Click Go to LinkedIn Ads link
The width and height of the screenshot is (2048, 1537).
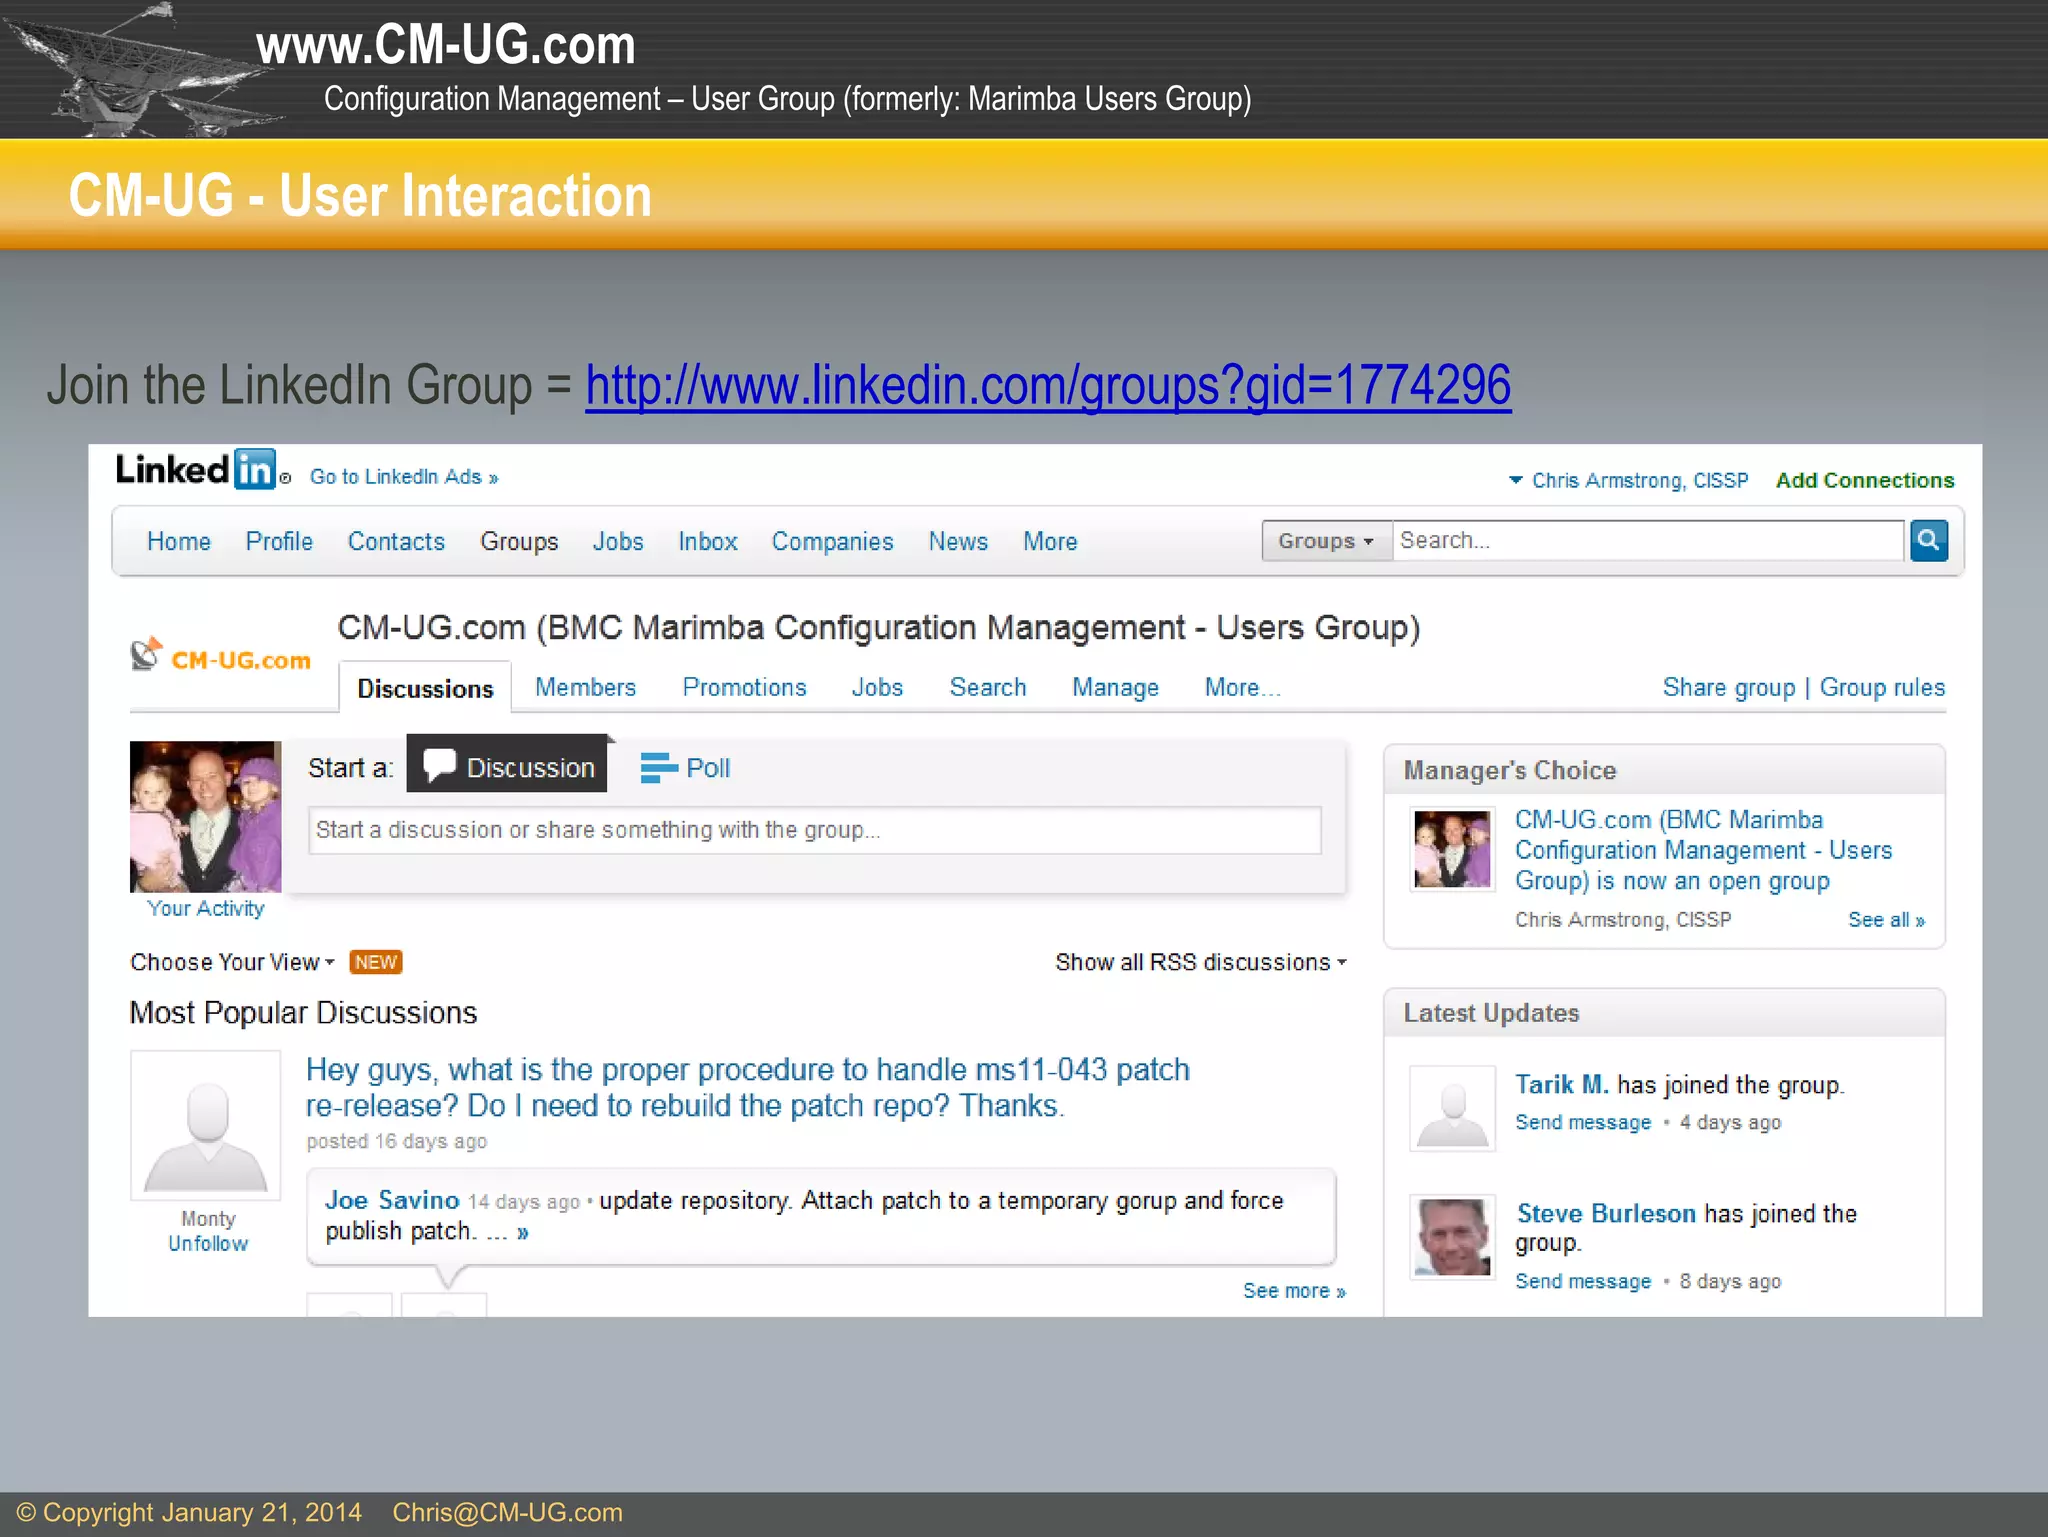pos(404,477)
